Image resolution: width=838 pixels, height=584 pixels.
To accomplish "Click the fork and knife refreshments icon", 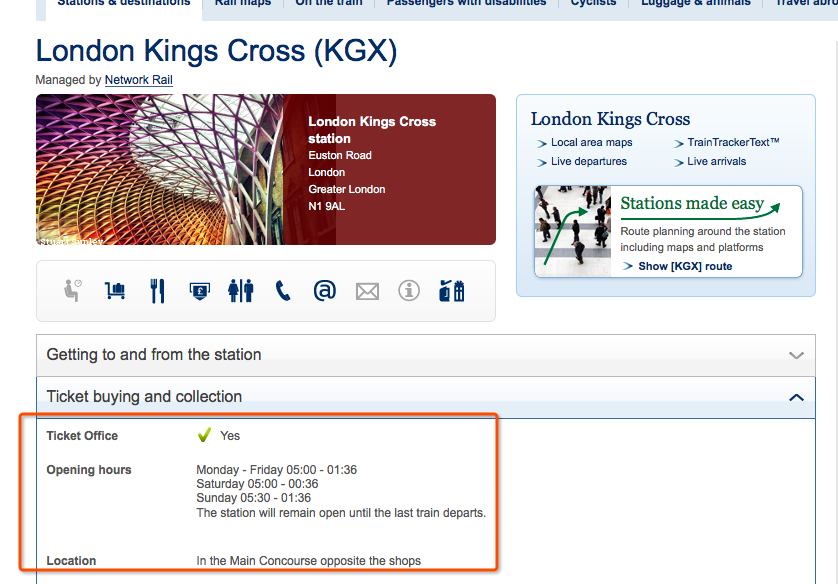I will pyautogui.click(x=157, y=291).
